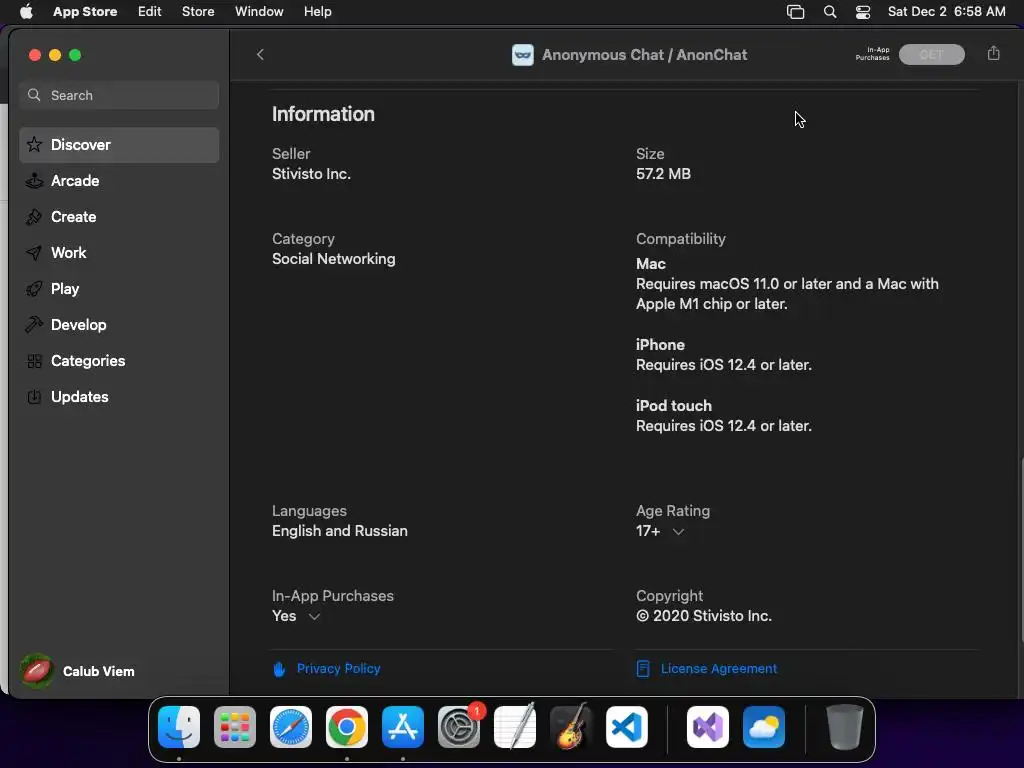The image size is (1024, 768).
Task: Open the Apple menu
Action: pyautogui.click(x=26, y=12)
